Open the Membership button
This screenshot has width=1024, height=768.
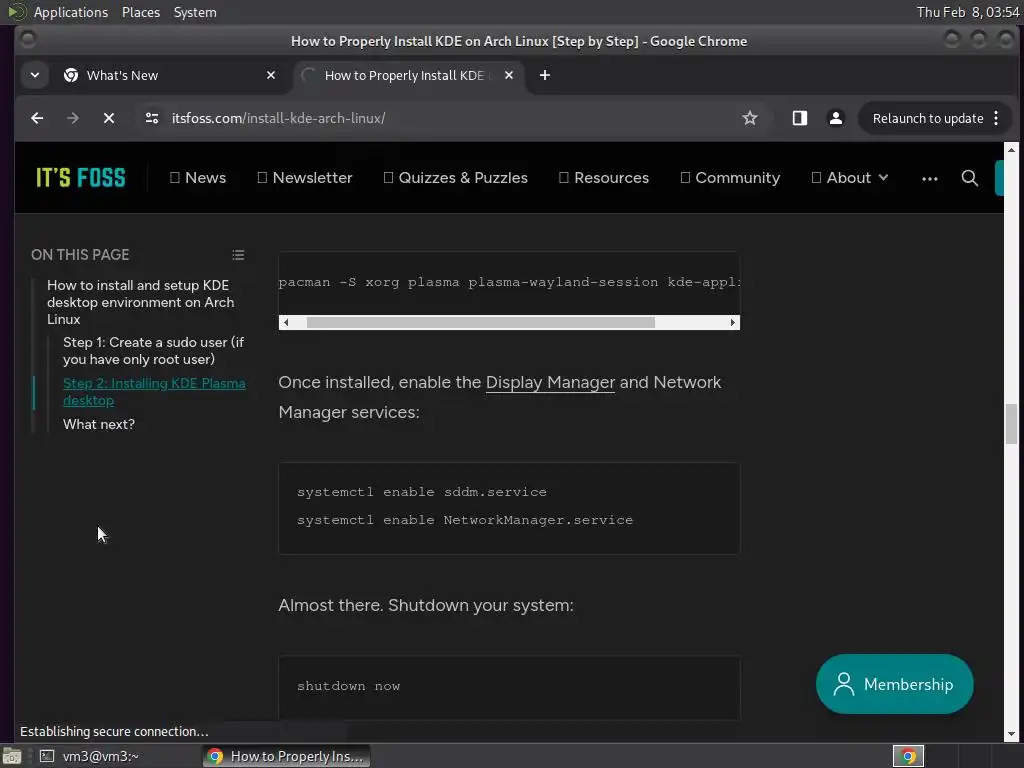point(895,684)
